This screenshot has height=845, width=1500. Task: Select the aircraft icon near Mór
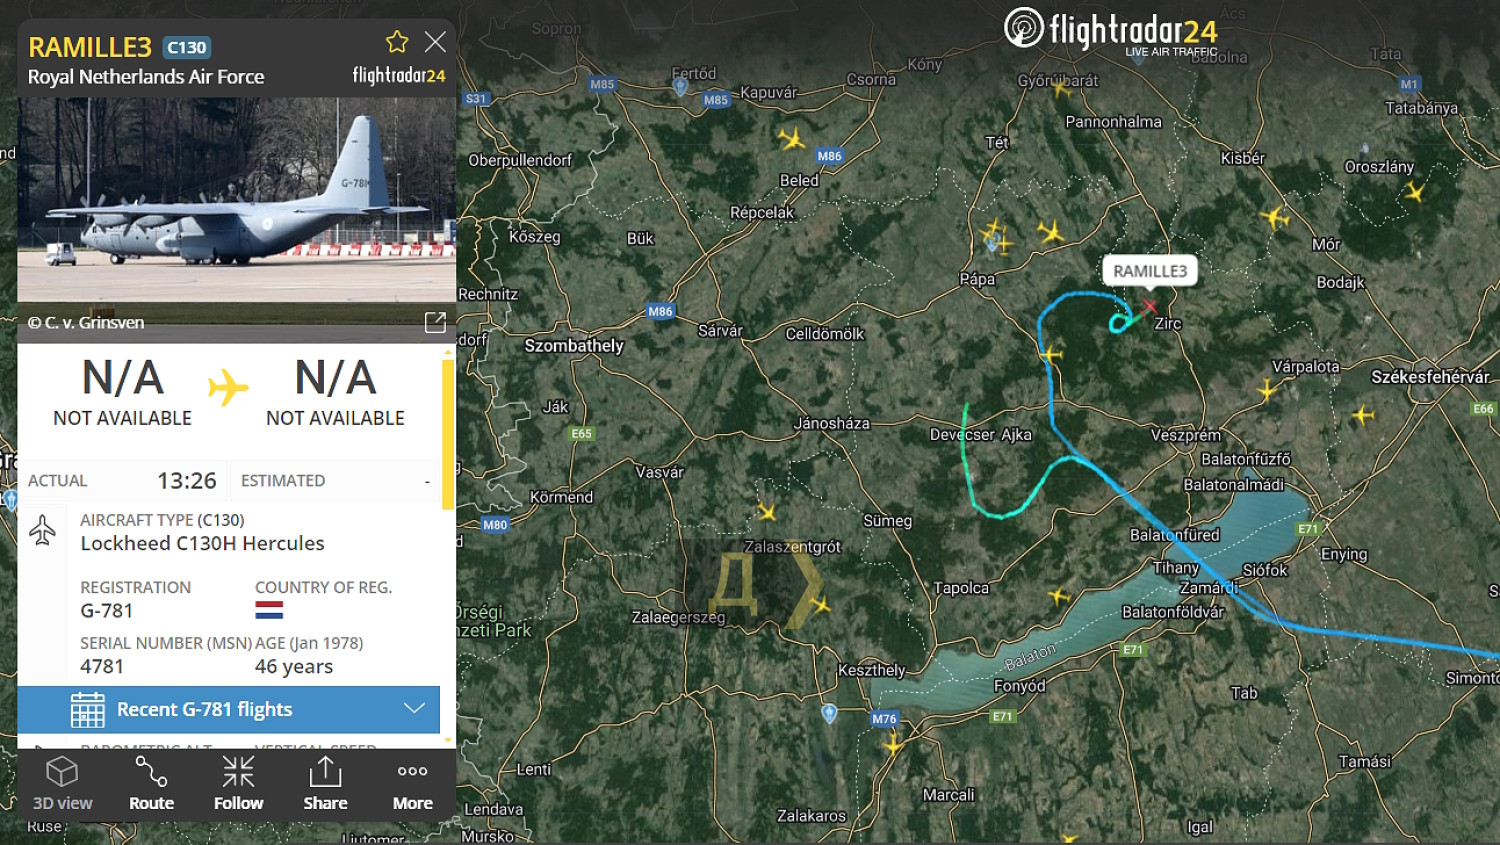tap(1274, 216)
